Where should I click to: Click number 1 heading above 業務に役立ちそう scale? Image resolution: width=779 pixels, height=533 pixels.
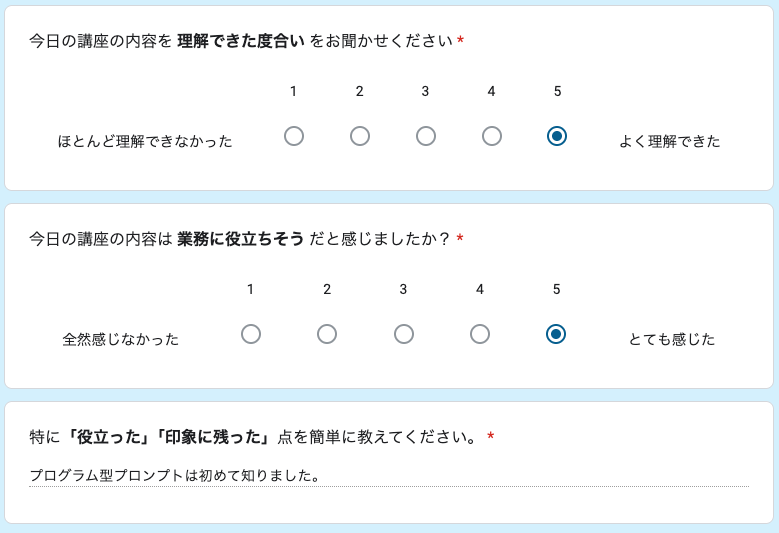click(x=251, y=290)
